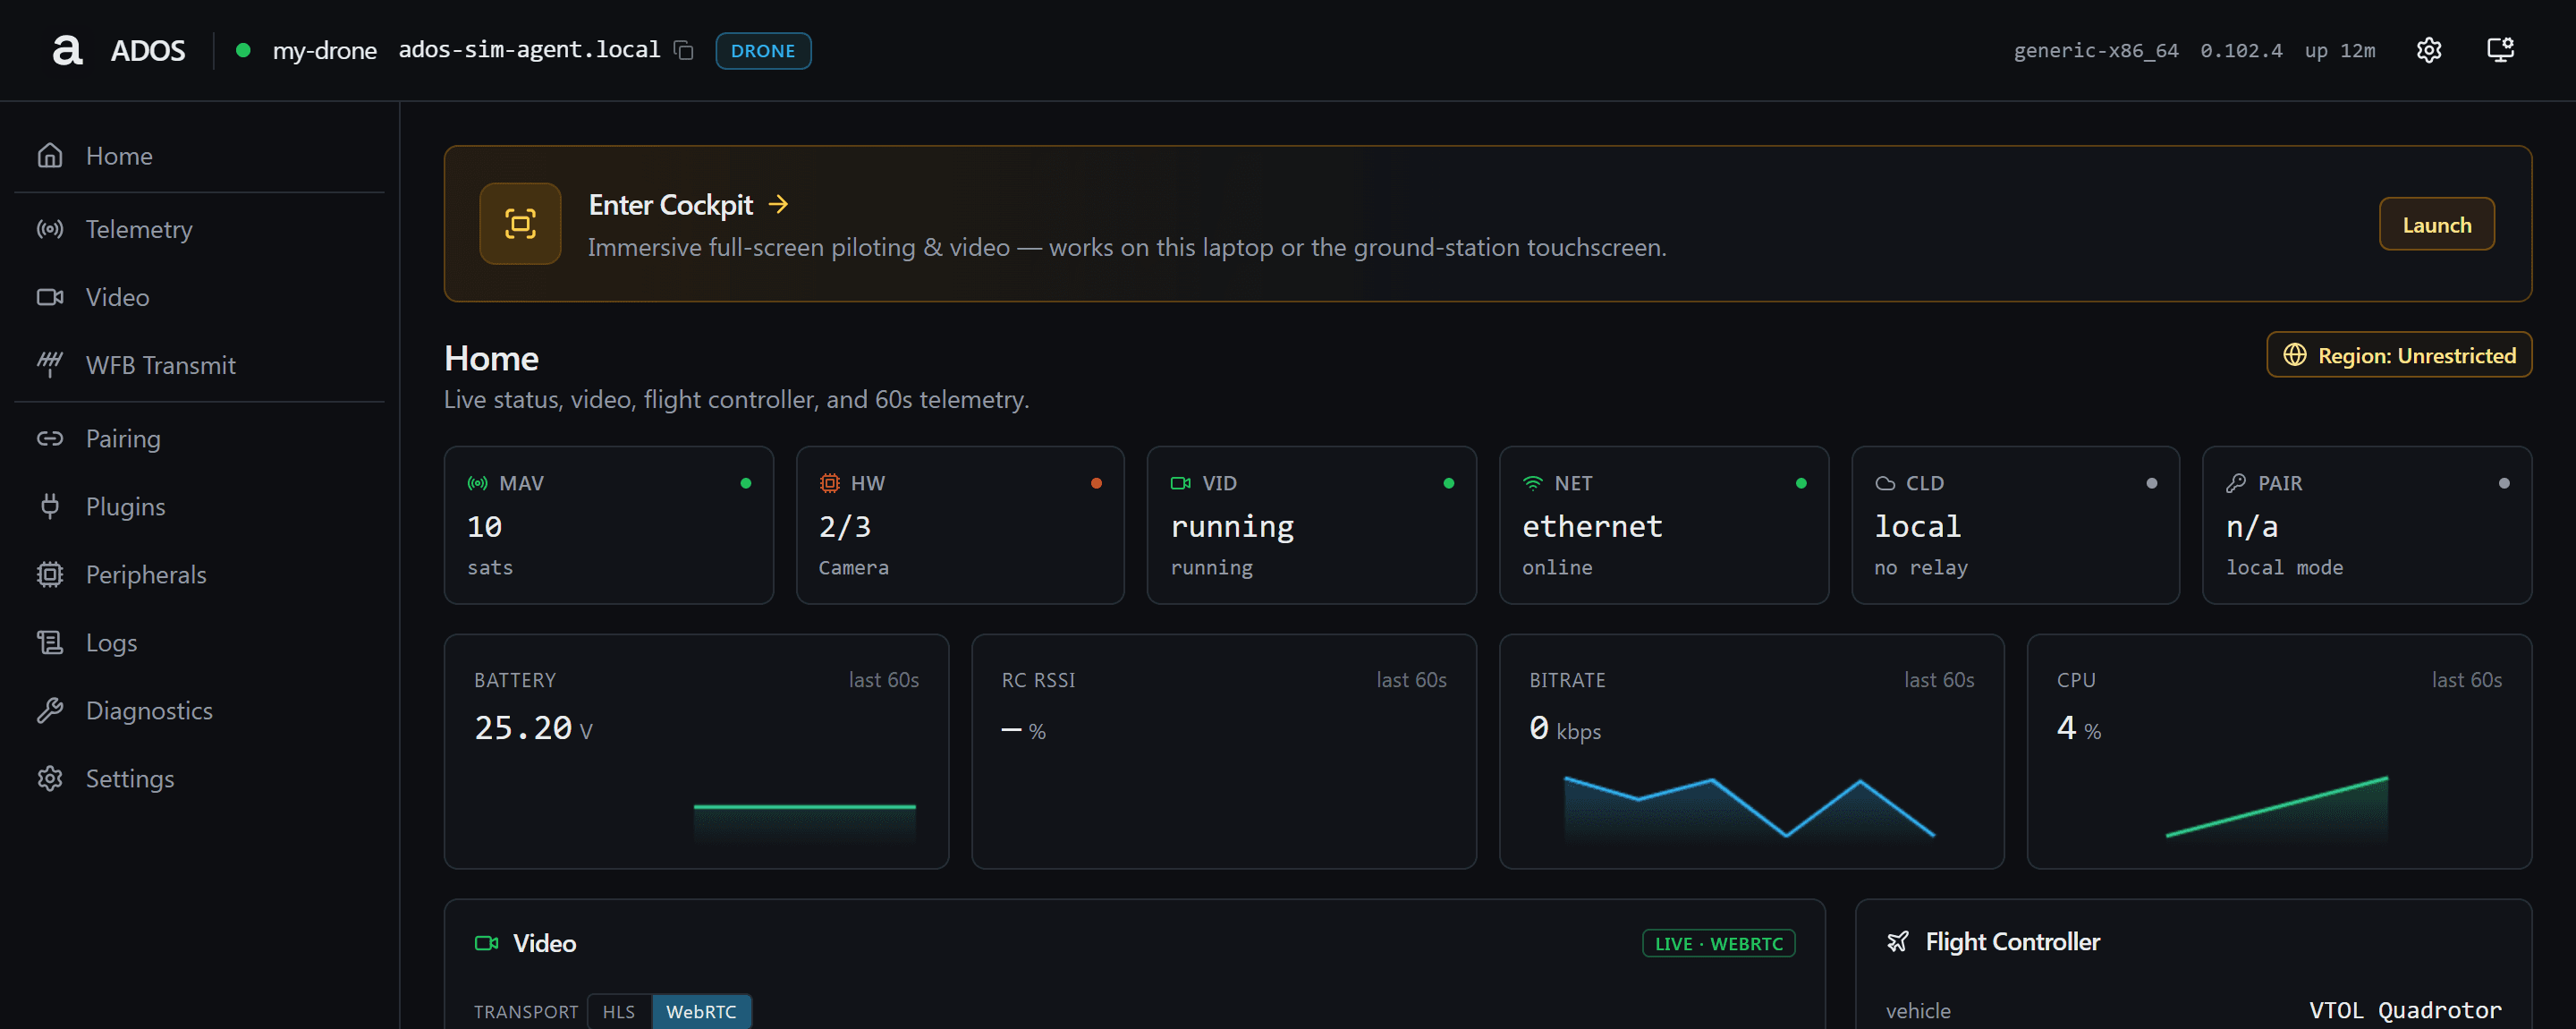Open the PAIR n/a status card

coord(2367,525)
